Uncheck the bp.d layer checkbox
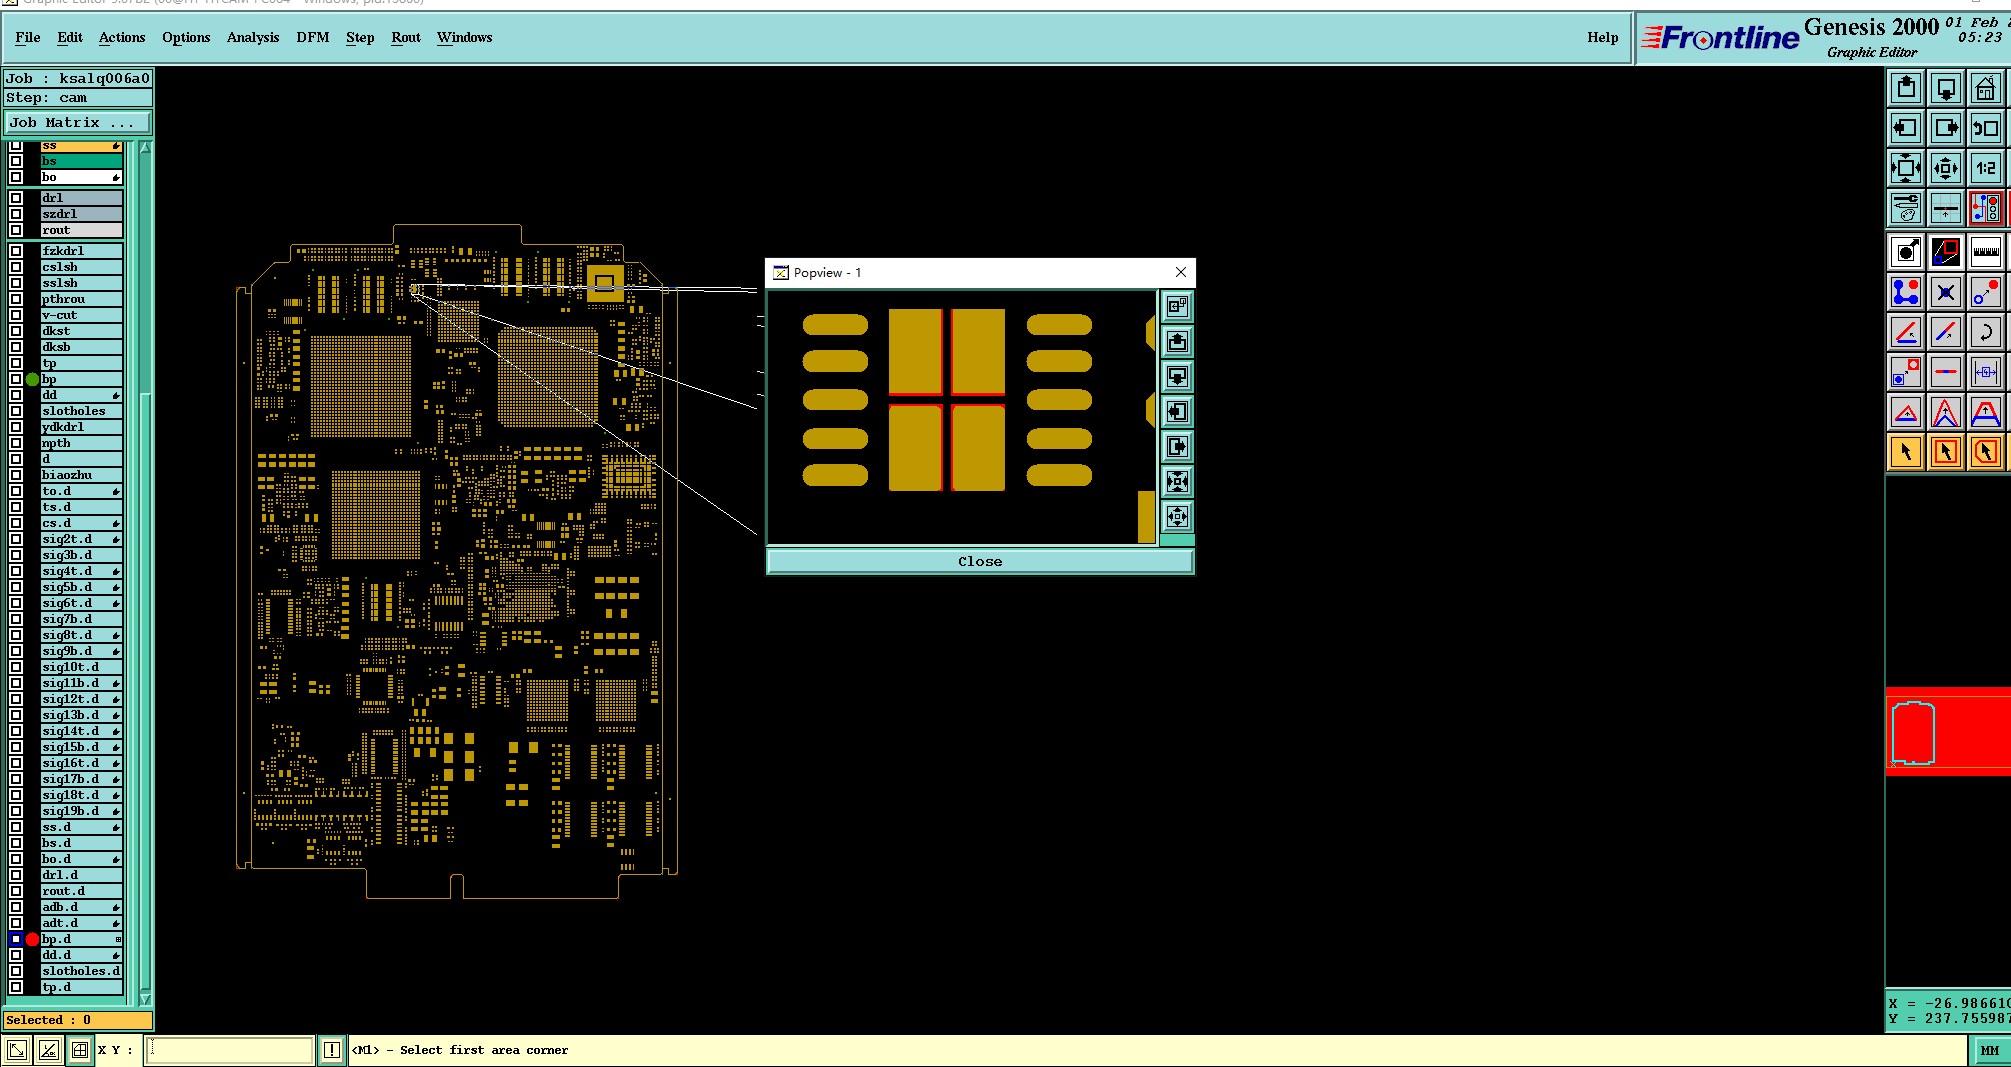 point(16,939)
